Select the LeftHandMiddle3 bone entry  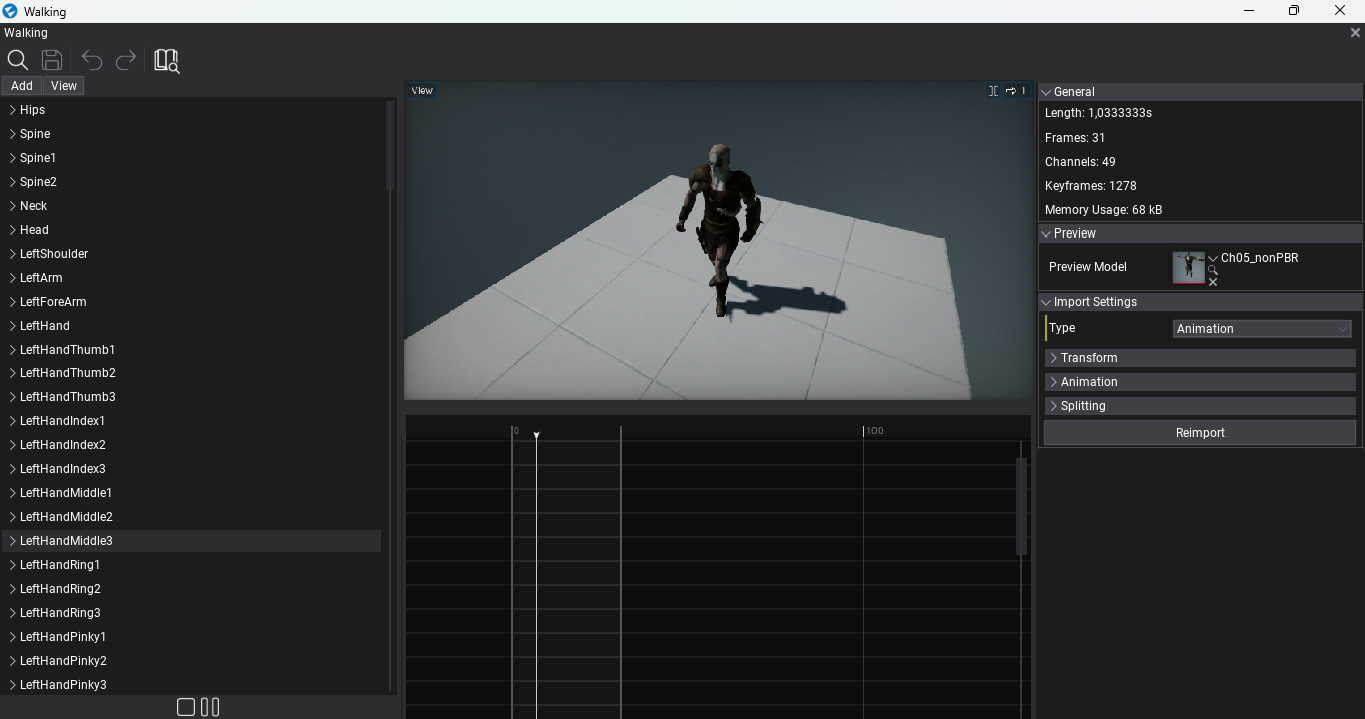[x=65, y=540]
